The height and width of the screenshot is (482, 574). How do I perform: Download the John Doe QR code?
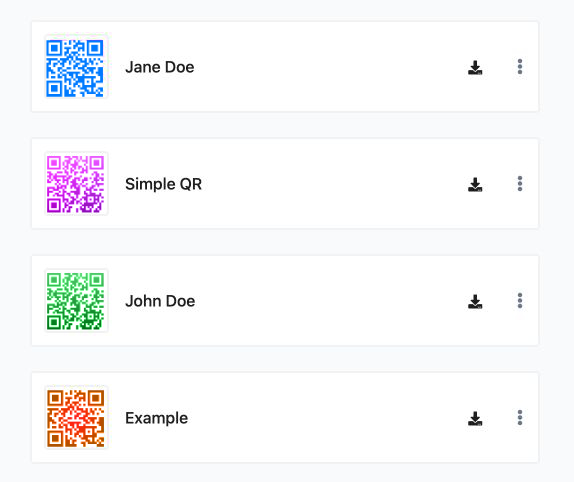click(475, 301)
